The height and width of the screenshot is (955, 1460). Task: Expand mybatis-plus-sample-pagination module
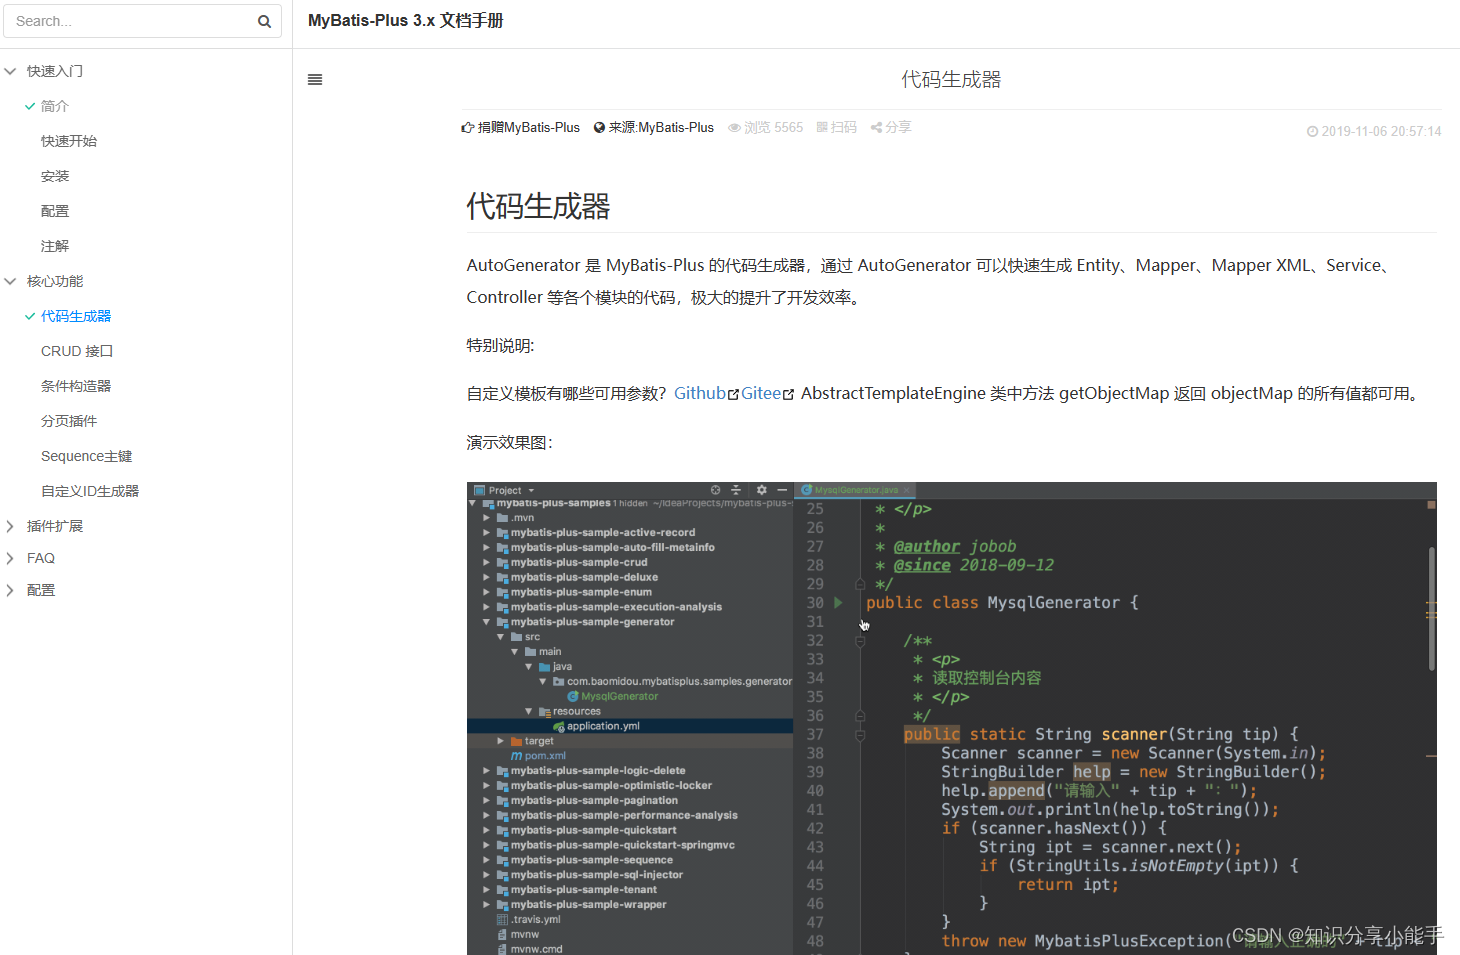pyautogui.click(x=487, y=800)
